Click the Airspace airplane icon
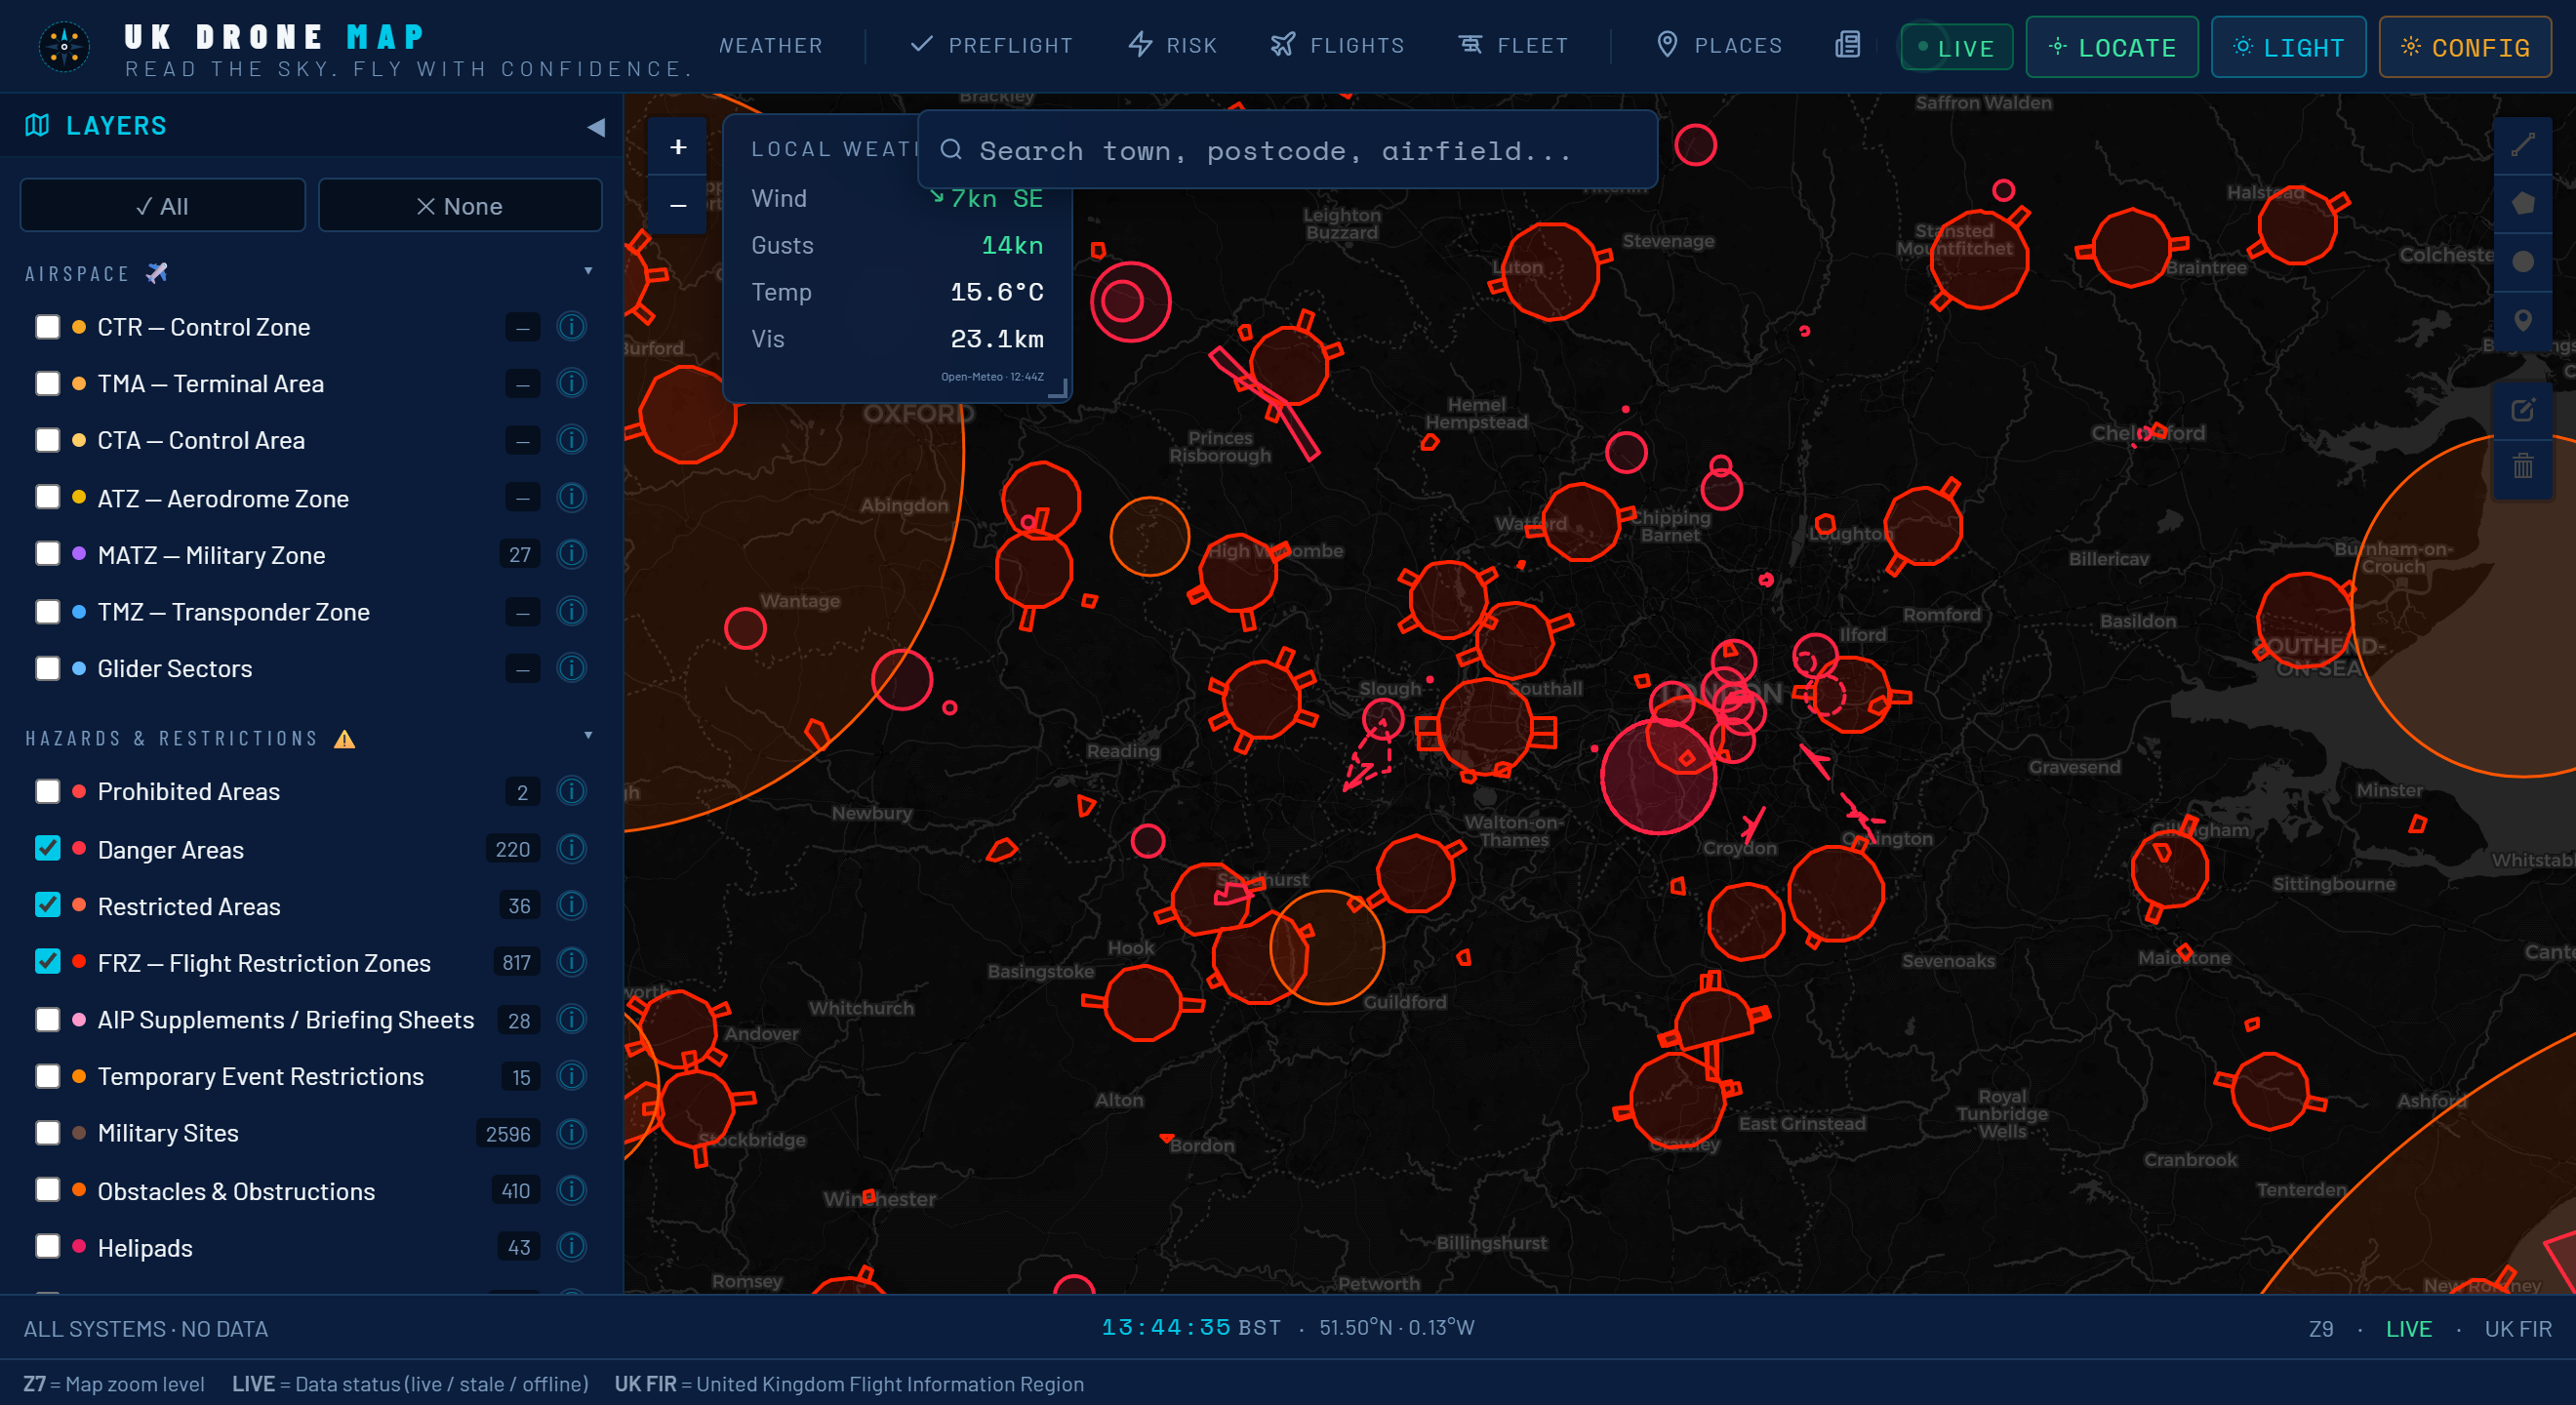Viewport: 2576px width, 1405px height. [157, 273]
